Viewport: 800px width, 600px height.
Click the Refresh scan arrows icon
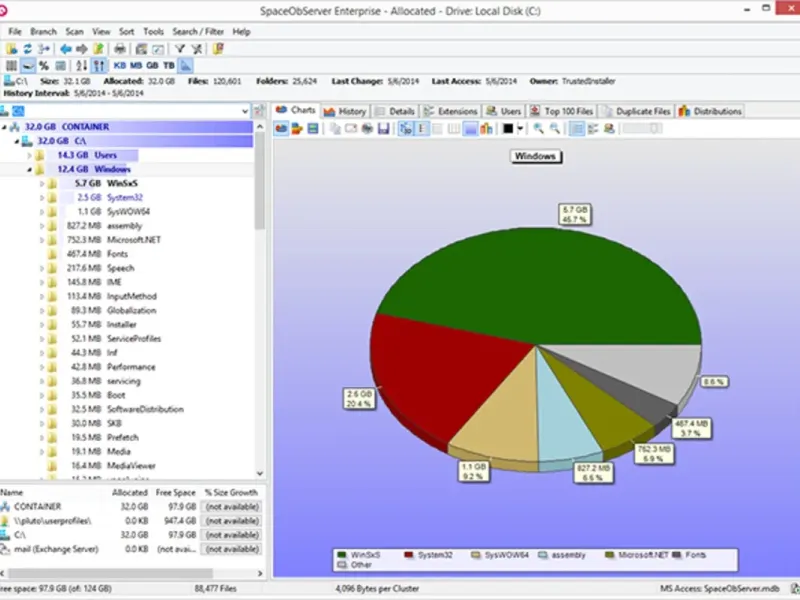(x=28, y=48)
